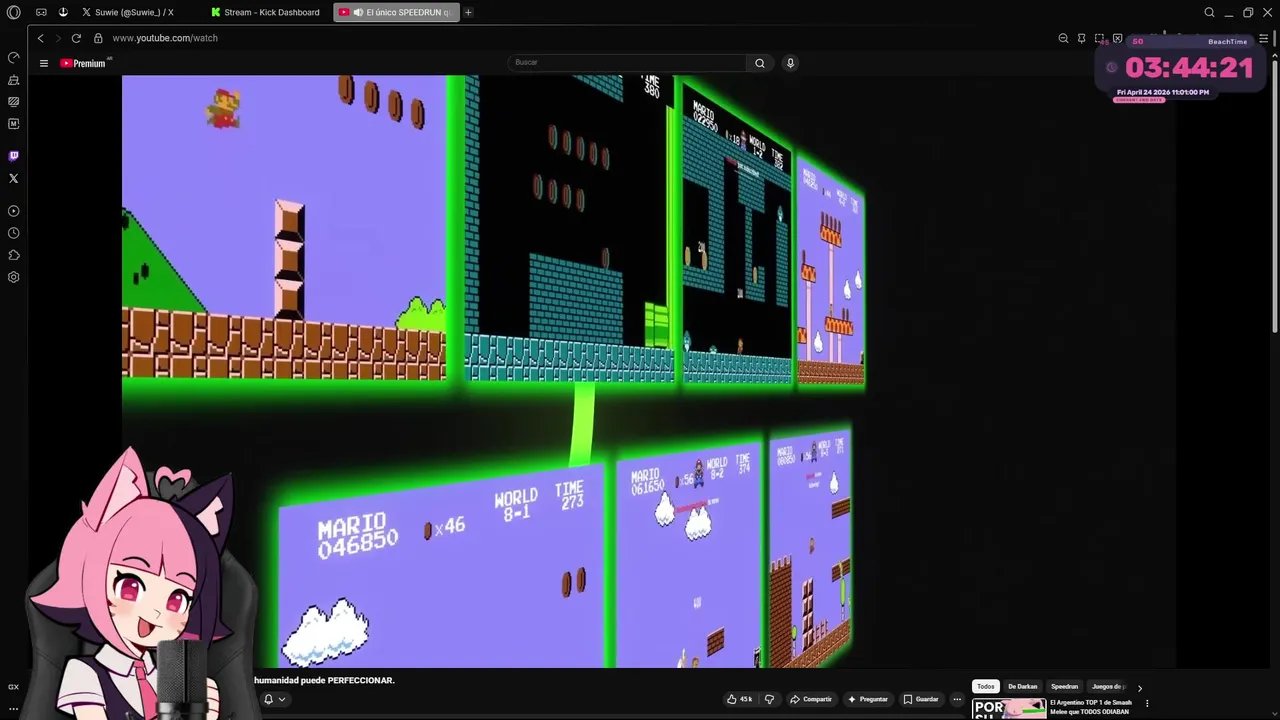Open the YouTube hamburger guide menu
Image resolution: width=1280 pixels, height=720 pixels.
point(44,63)
